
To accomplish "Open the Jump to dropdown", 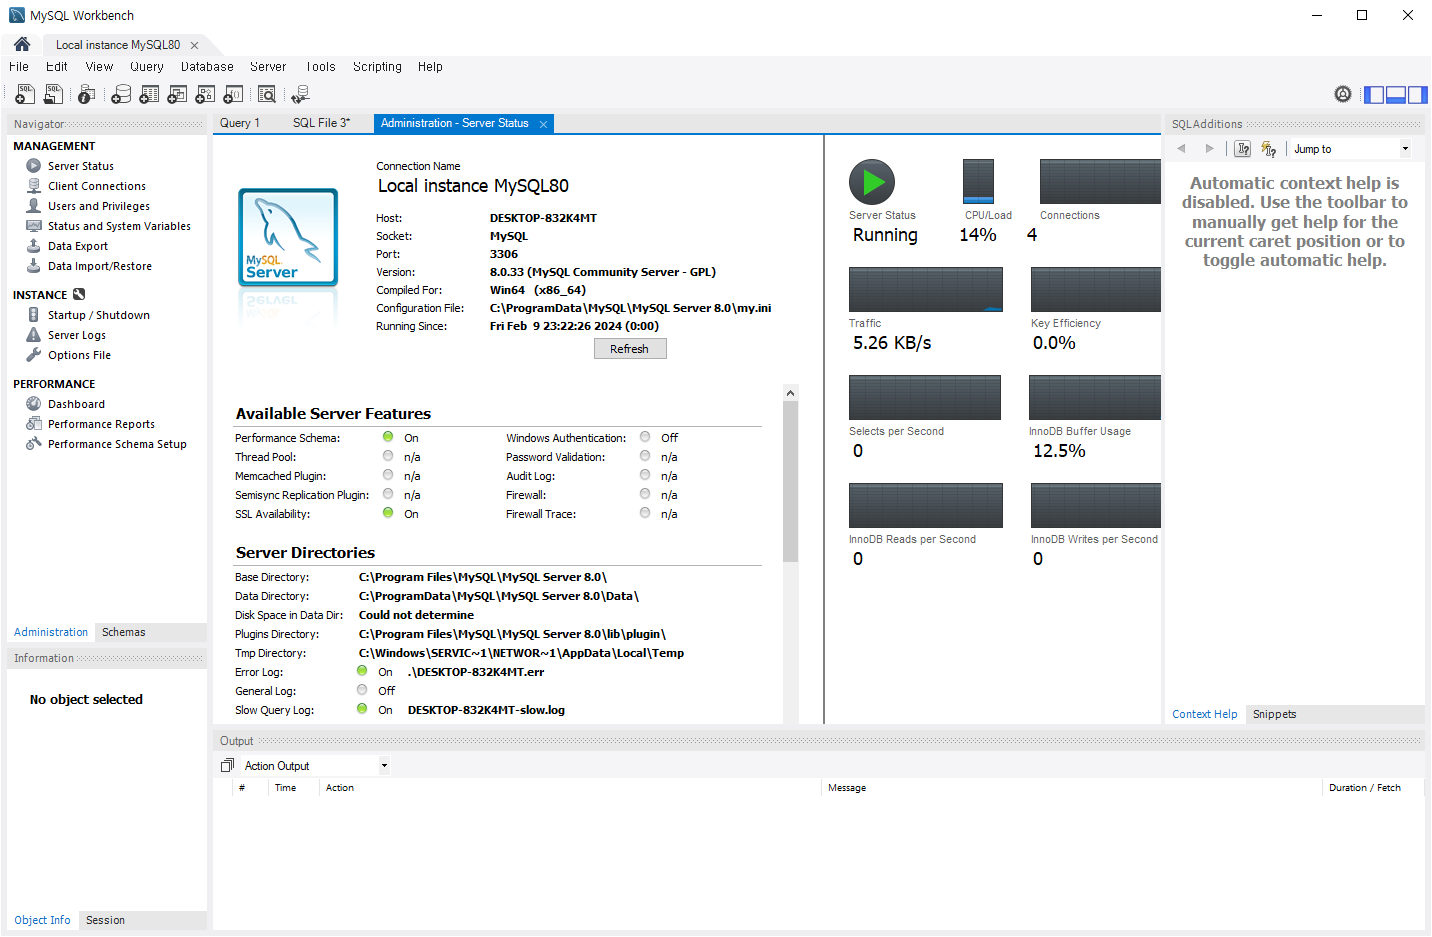I will pos(1350,149).
